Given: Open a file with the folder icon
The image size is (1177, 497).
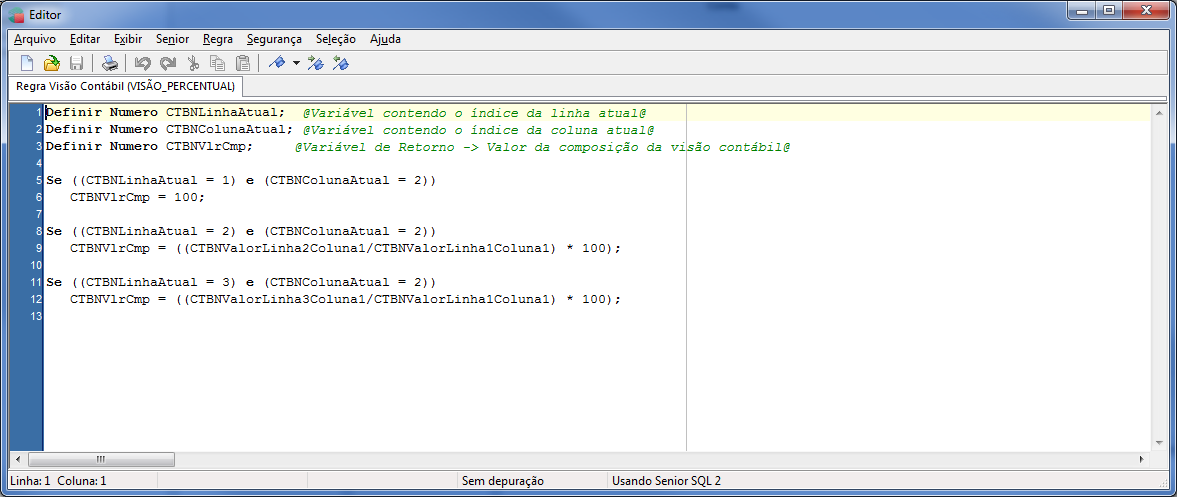Looking at the screenshot, I should click(51, 63).
